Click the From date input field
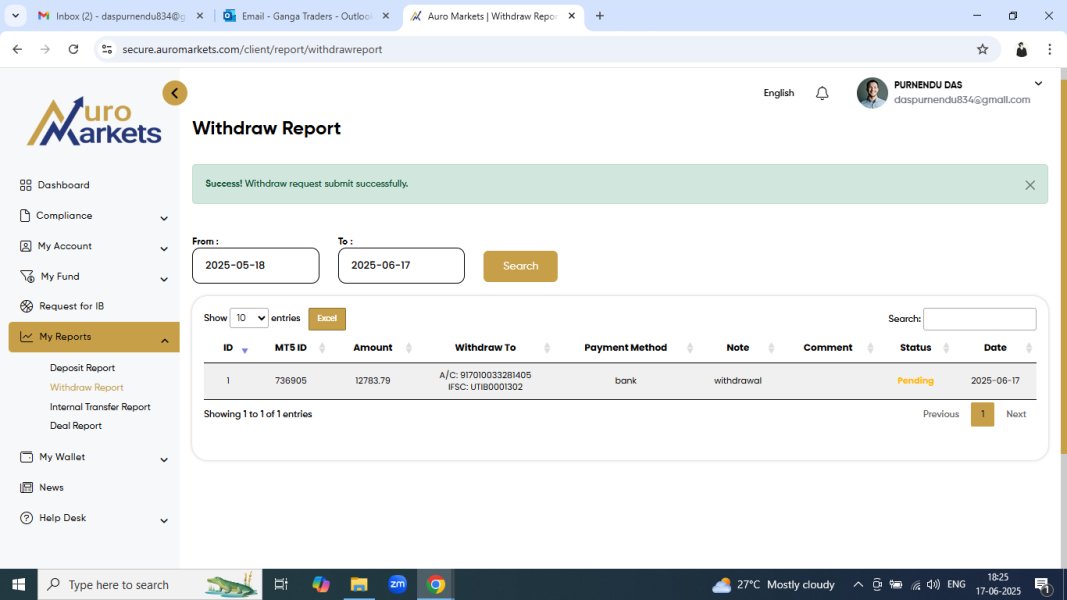This screenshot has height=600, width=1067. click(x=255, y=266)
